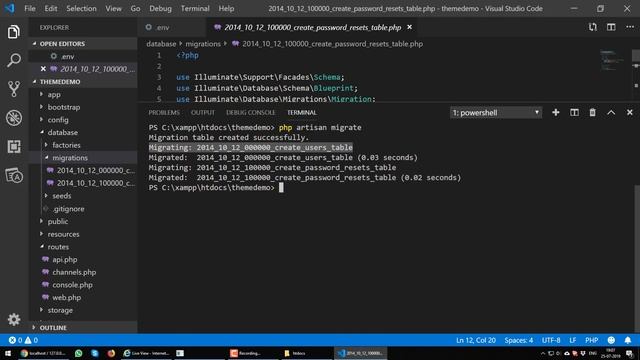Viewport: 640px width, 360px height.
Task: Open the Selection menu
Action: [x=81, y=9]
